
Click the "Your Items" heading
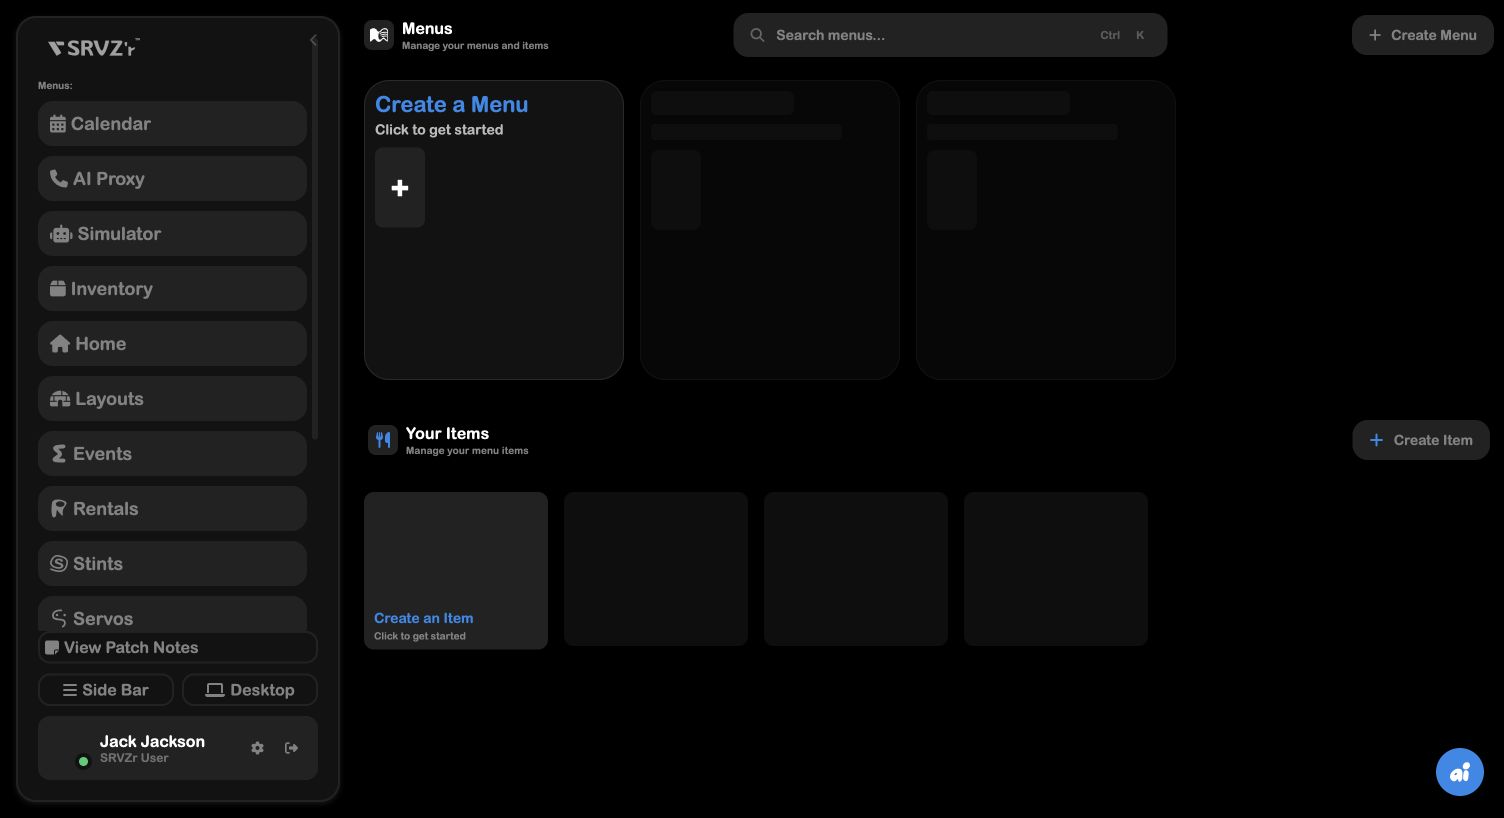pos(447,433)
